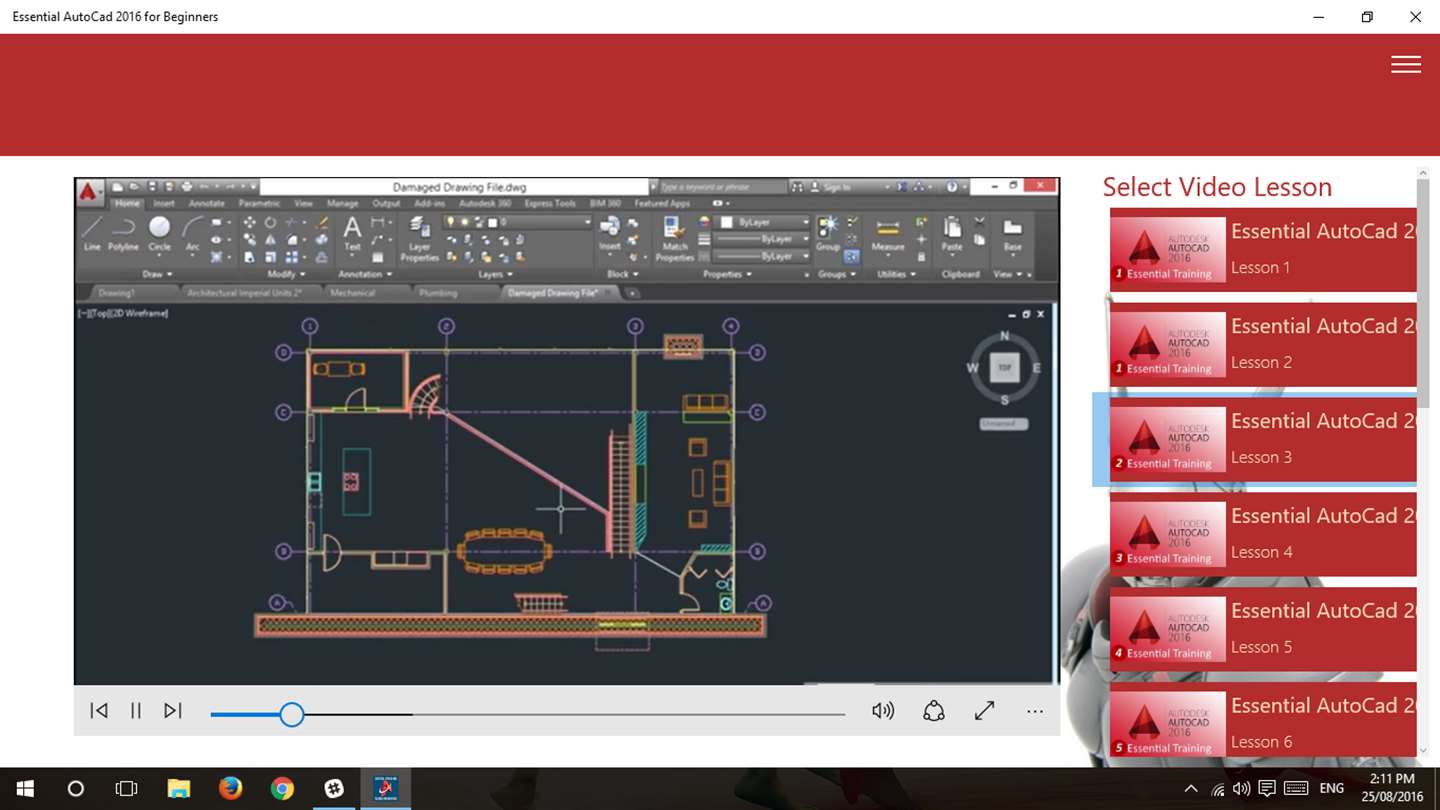
Task: Click the video seek slider handle
Action: (x=291, y=714)
